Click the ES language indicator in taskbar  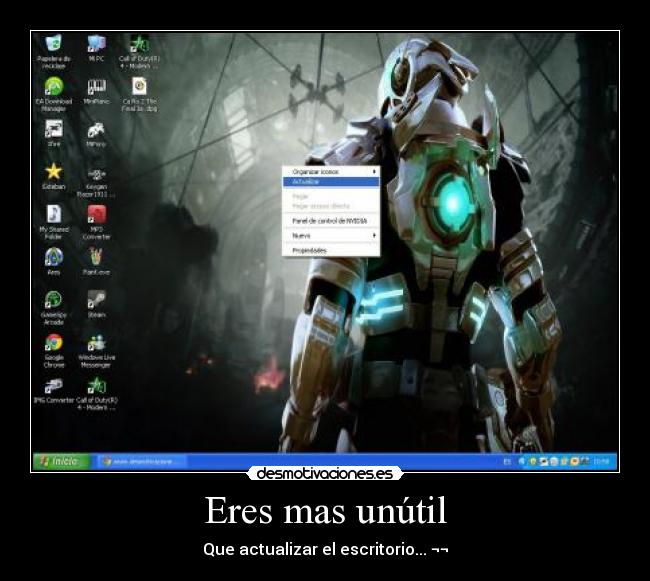[x=507, y=462]
